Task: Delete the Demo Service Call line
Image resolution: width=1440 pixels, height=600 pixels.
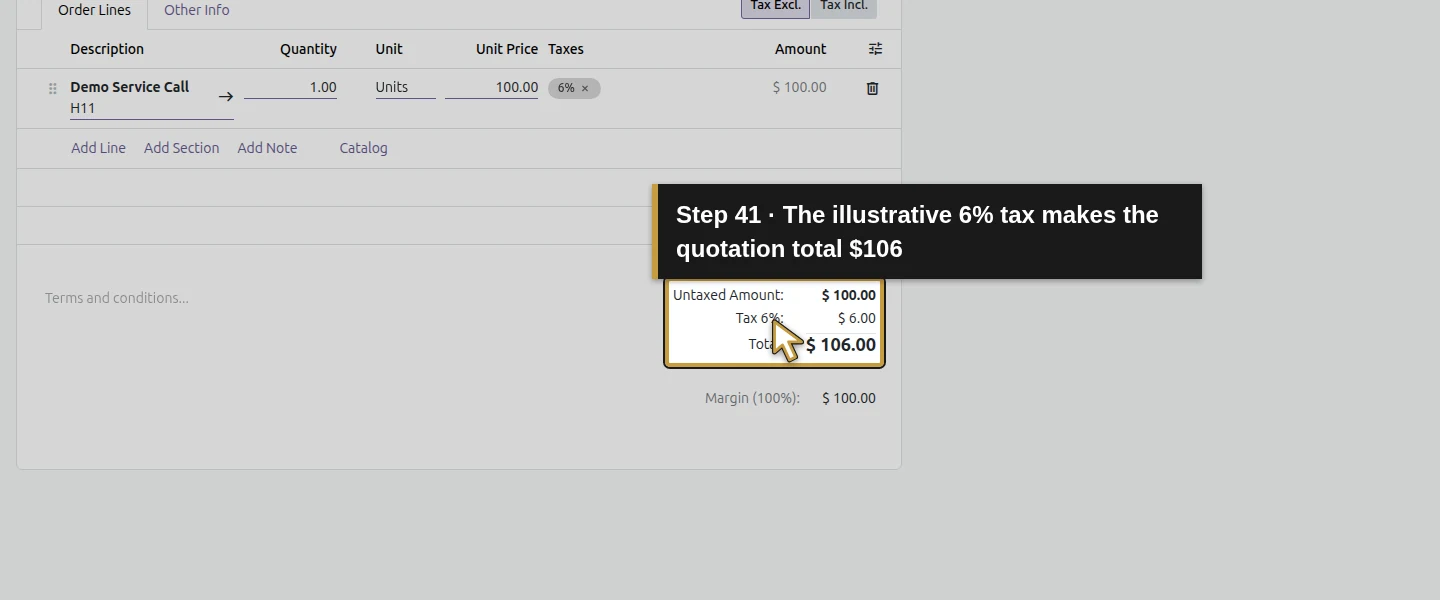Action: pyautogui.click(x=872, y=88)
